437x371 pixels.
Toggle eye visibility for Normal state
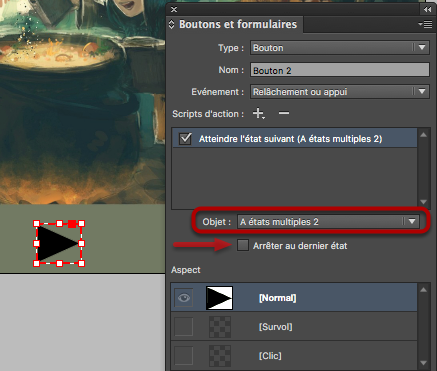[x=184, y=298]
